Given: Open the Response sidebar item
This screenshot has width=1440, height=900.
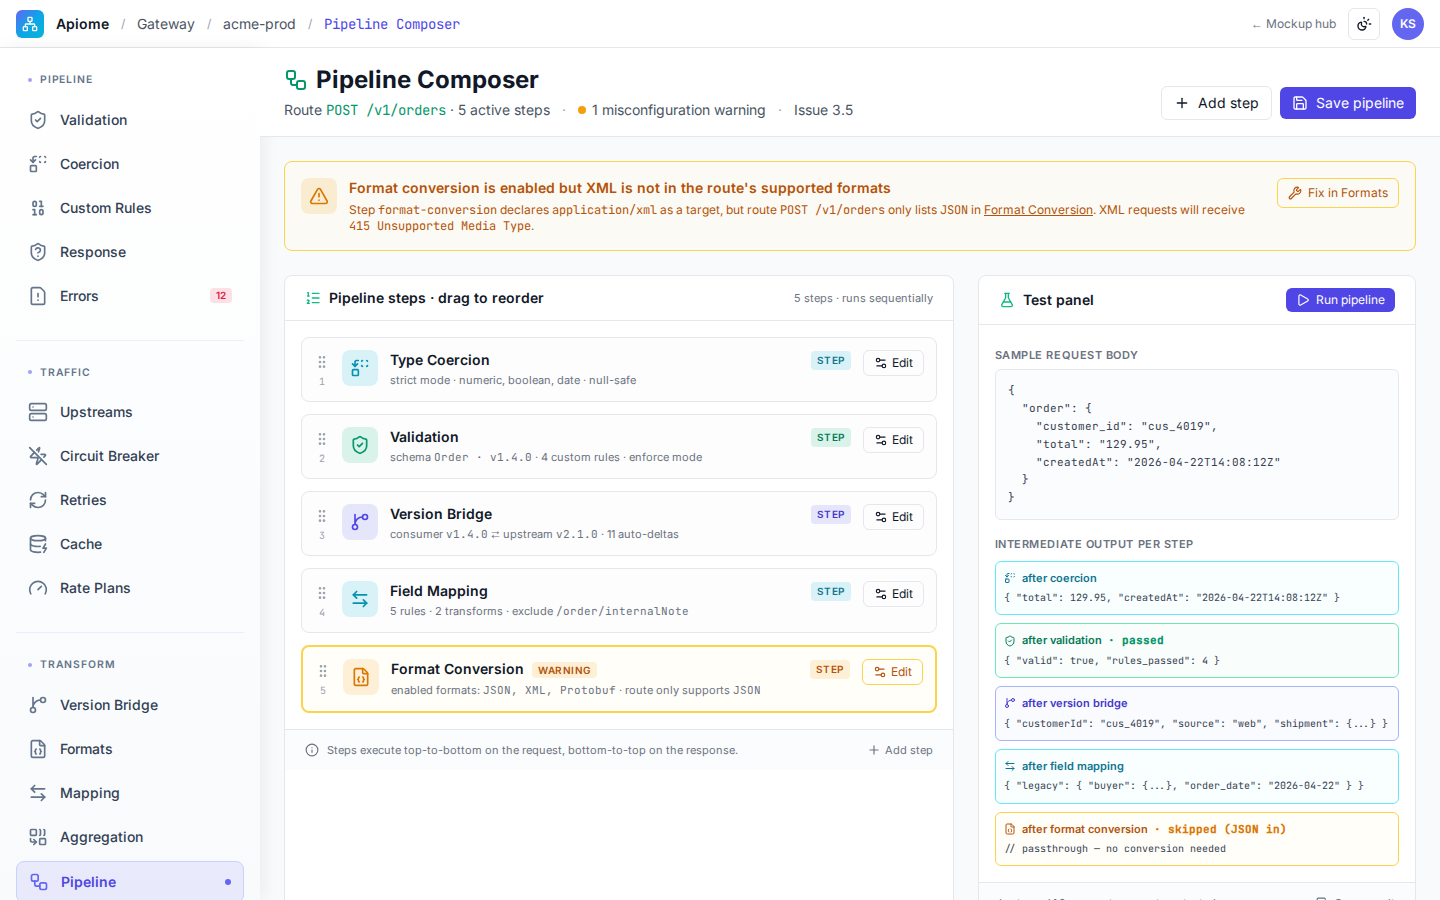Looking at the screenshot, I should coord(130,252).
